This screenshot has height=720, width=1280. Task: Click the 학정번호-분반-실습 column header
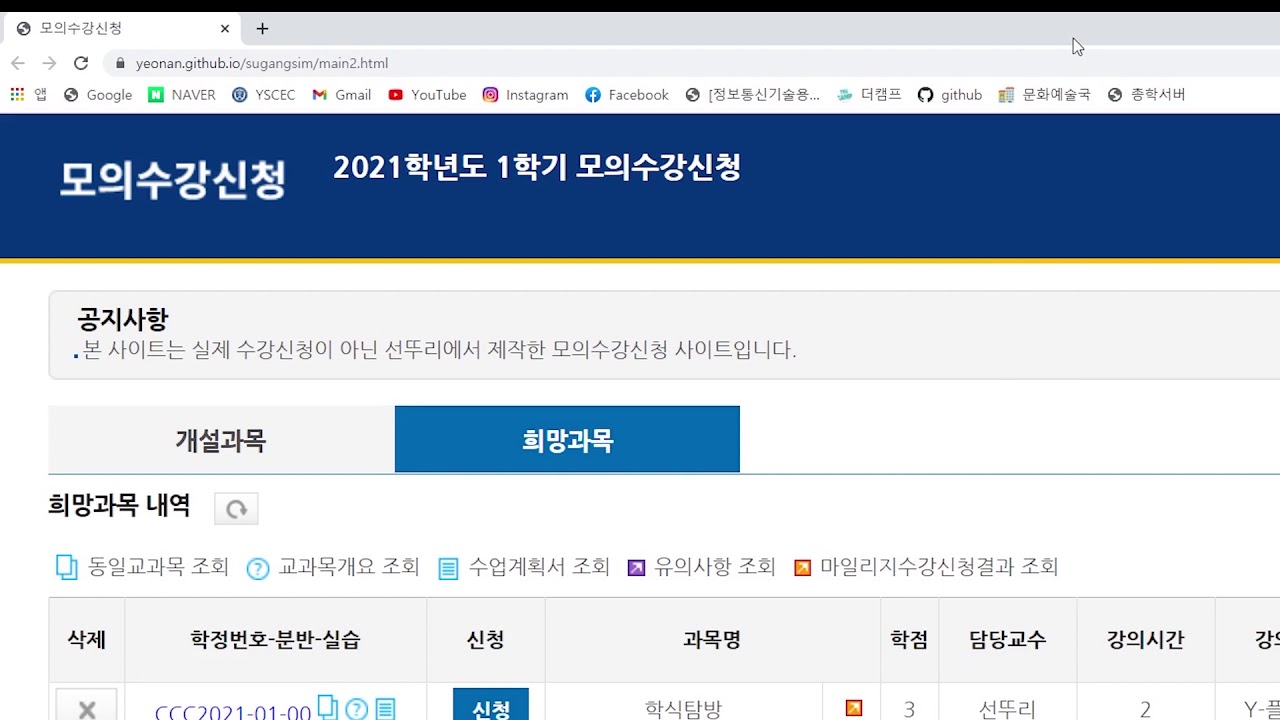pos(275,640)
